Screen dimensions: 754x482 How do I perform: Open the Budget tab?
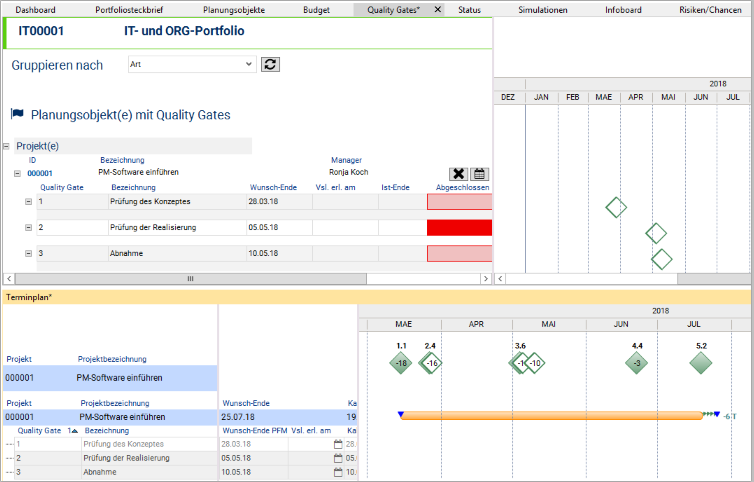[x=315, y=9]
